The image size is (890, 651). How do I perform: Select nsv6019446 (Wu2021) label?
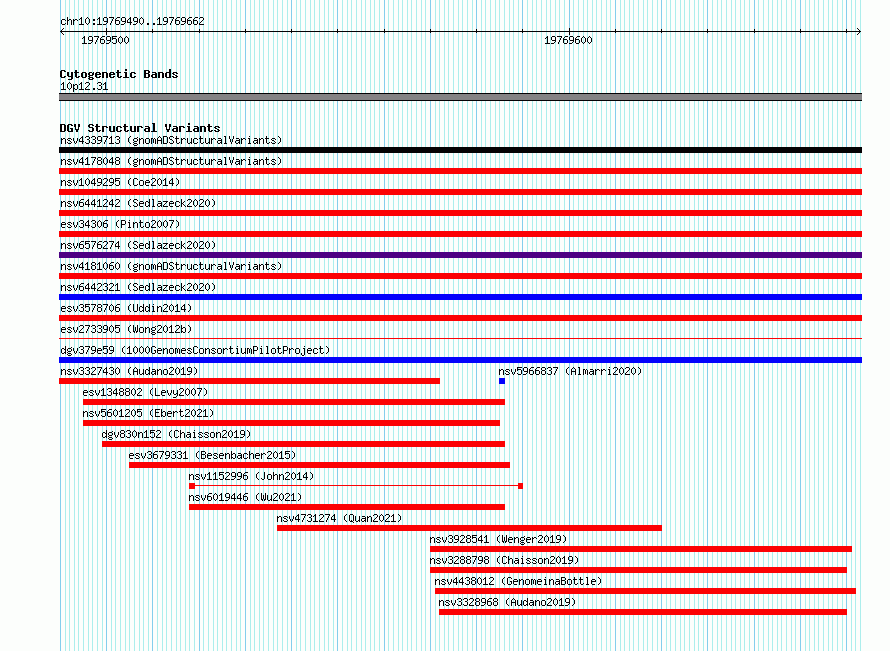[245, 497]
